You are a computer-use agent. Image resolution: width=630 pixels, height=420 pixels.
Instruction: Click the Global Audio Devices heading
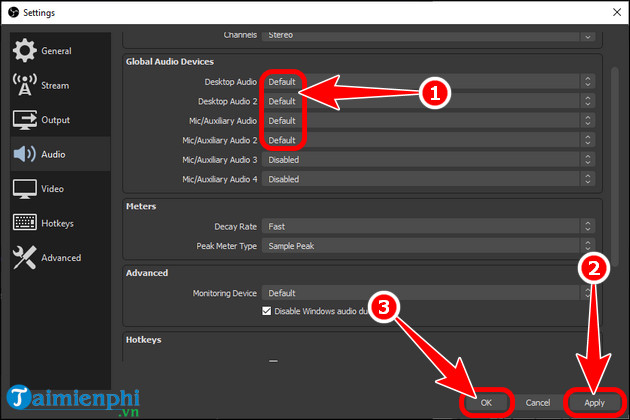point(170,61)
